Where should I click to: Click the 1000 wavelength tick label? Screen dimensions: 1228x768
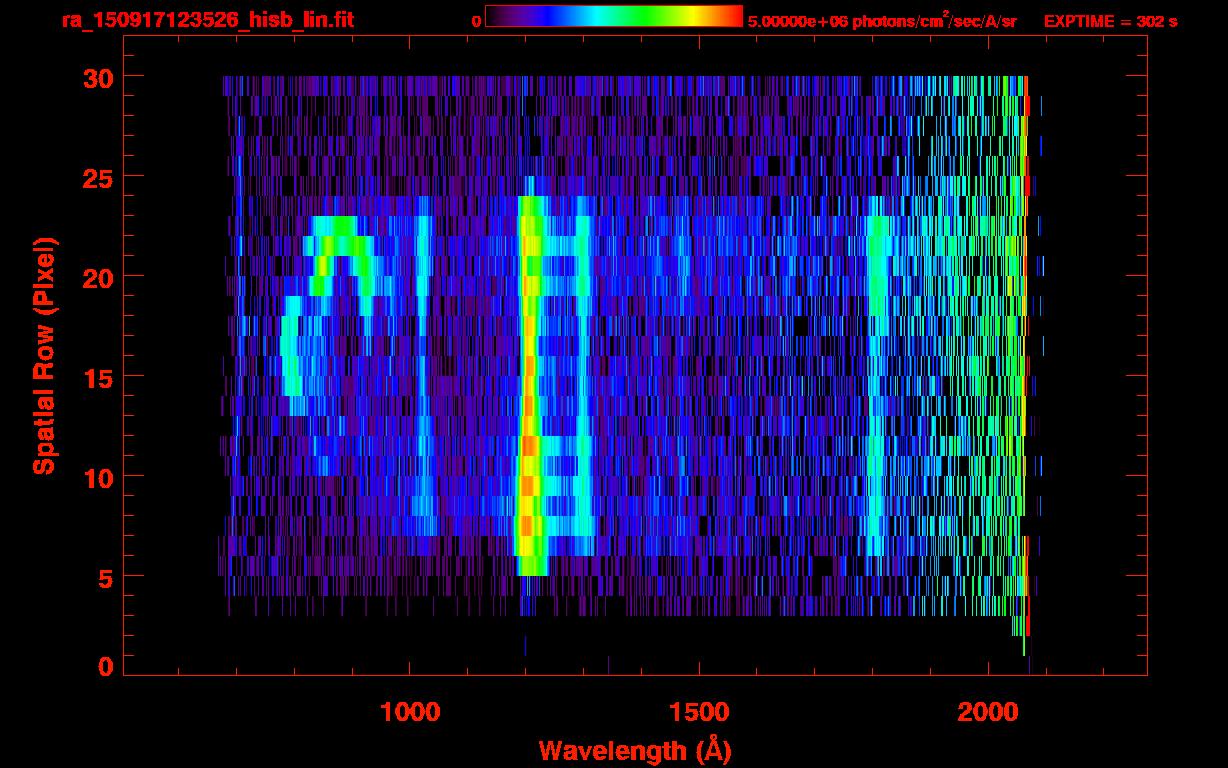pos(410,712)
